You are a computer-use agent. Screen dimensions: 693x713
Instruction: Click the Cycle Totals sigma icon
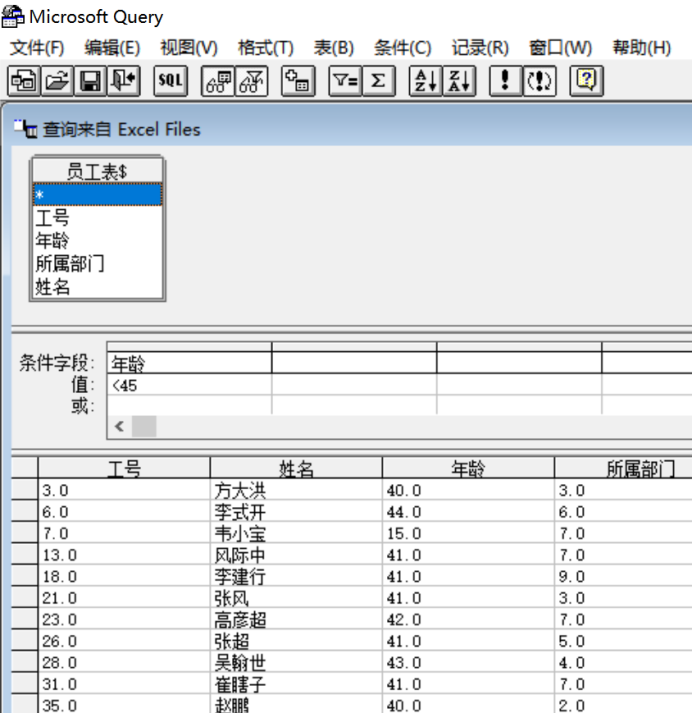[x=378, y=81]
